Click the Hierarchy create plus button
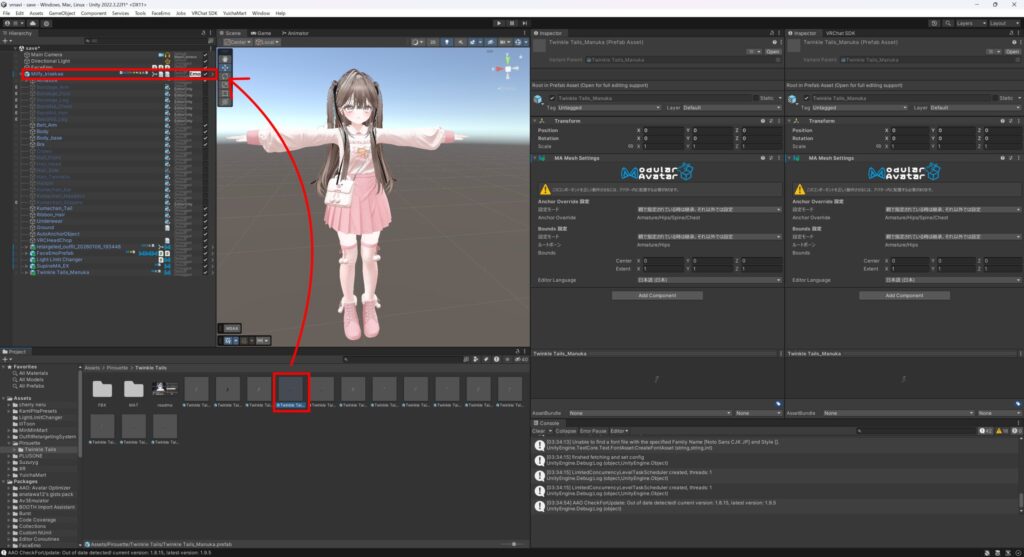Screen dimensions: 1024x557 point(7,43)
